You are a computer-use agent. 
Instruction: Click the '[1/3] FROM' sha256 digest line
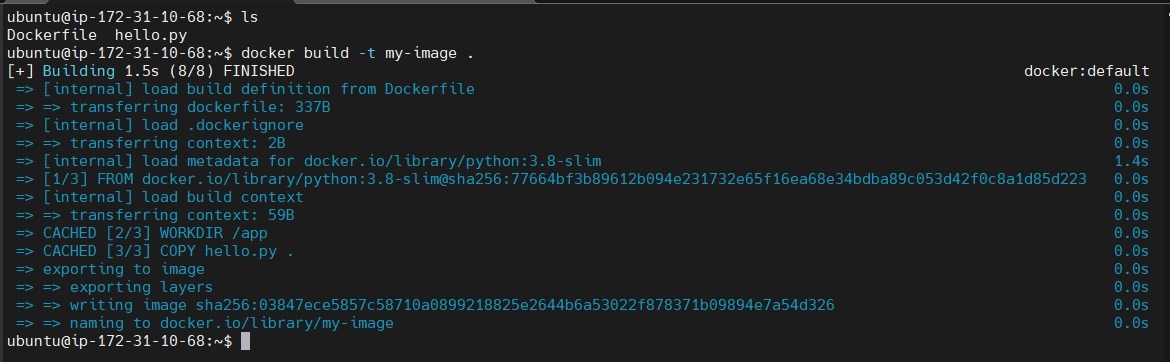(x=564, y=179)
